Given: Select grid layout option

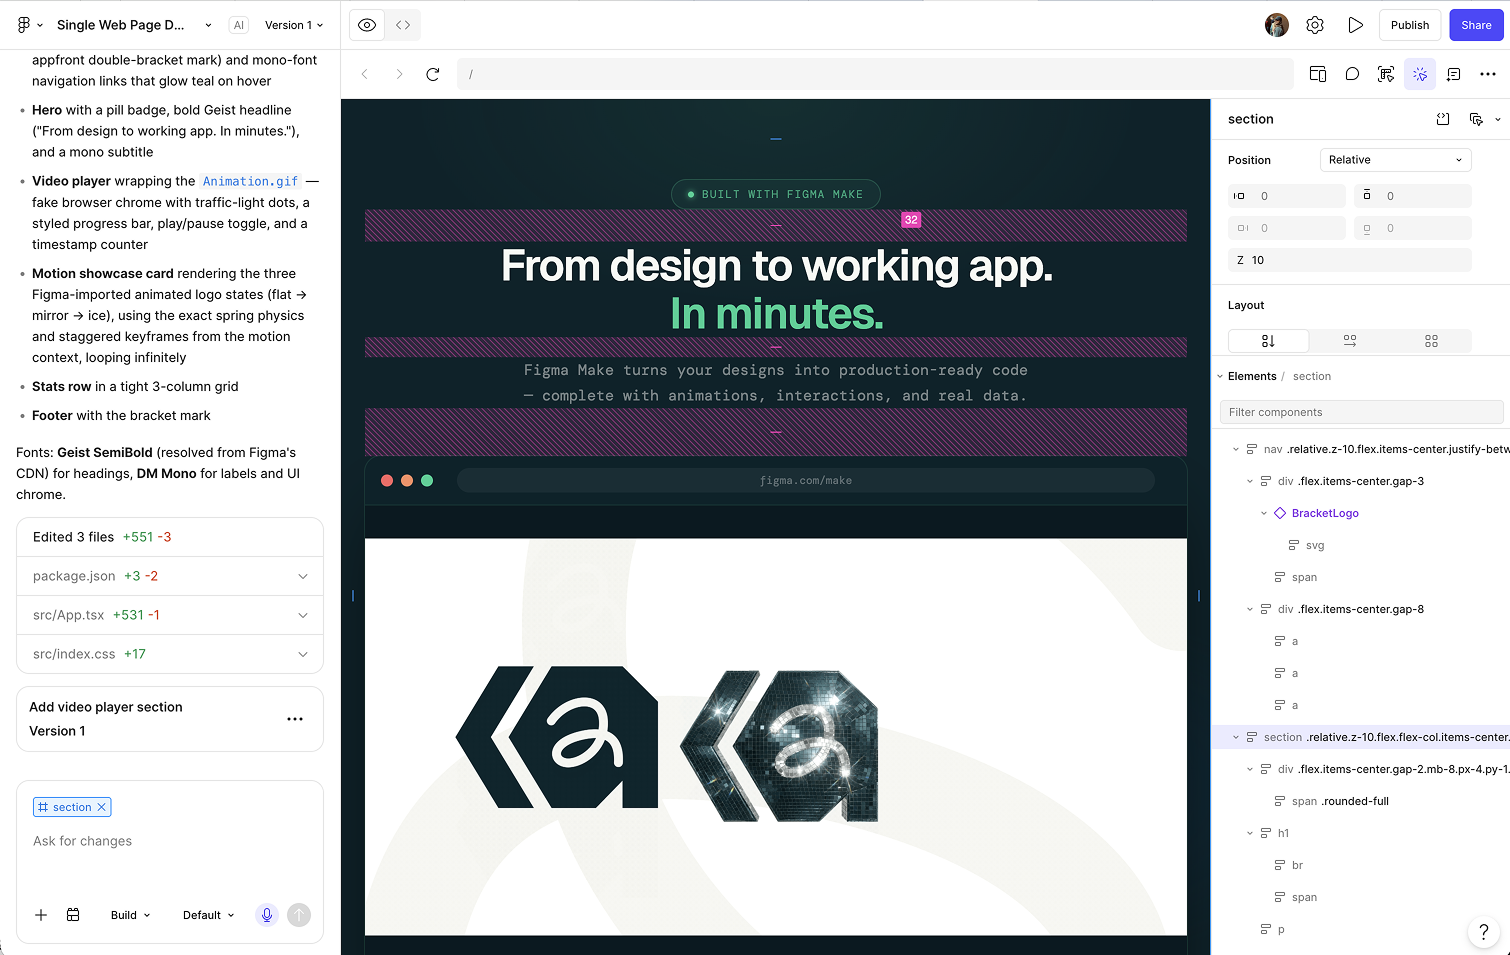Looking at the screenshot, I should tap(1431, 341).
